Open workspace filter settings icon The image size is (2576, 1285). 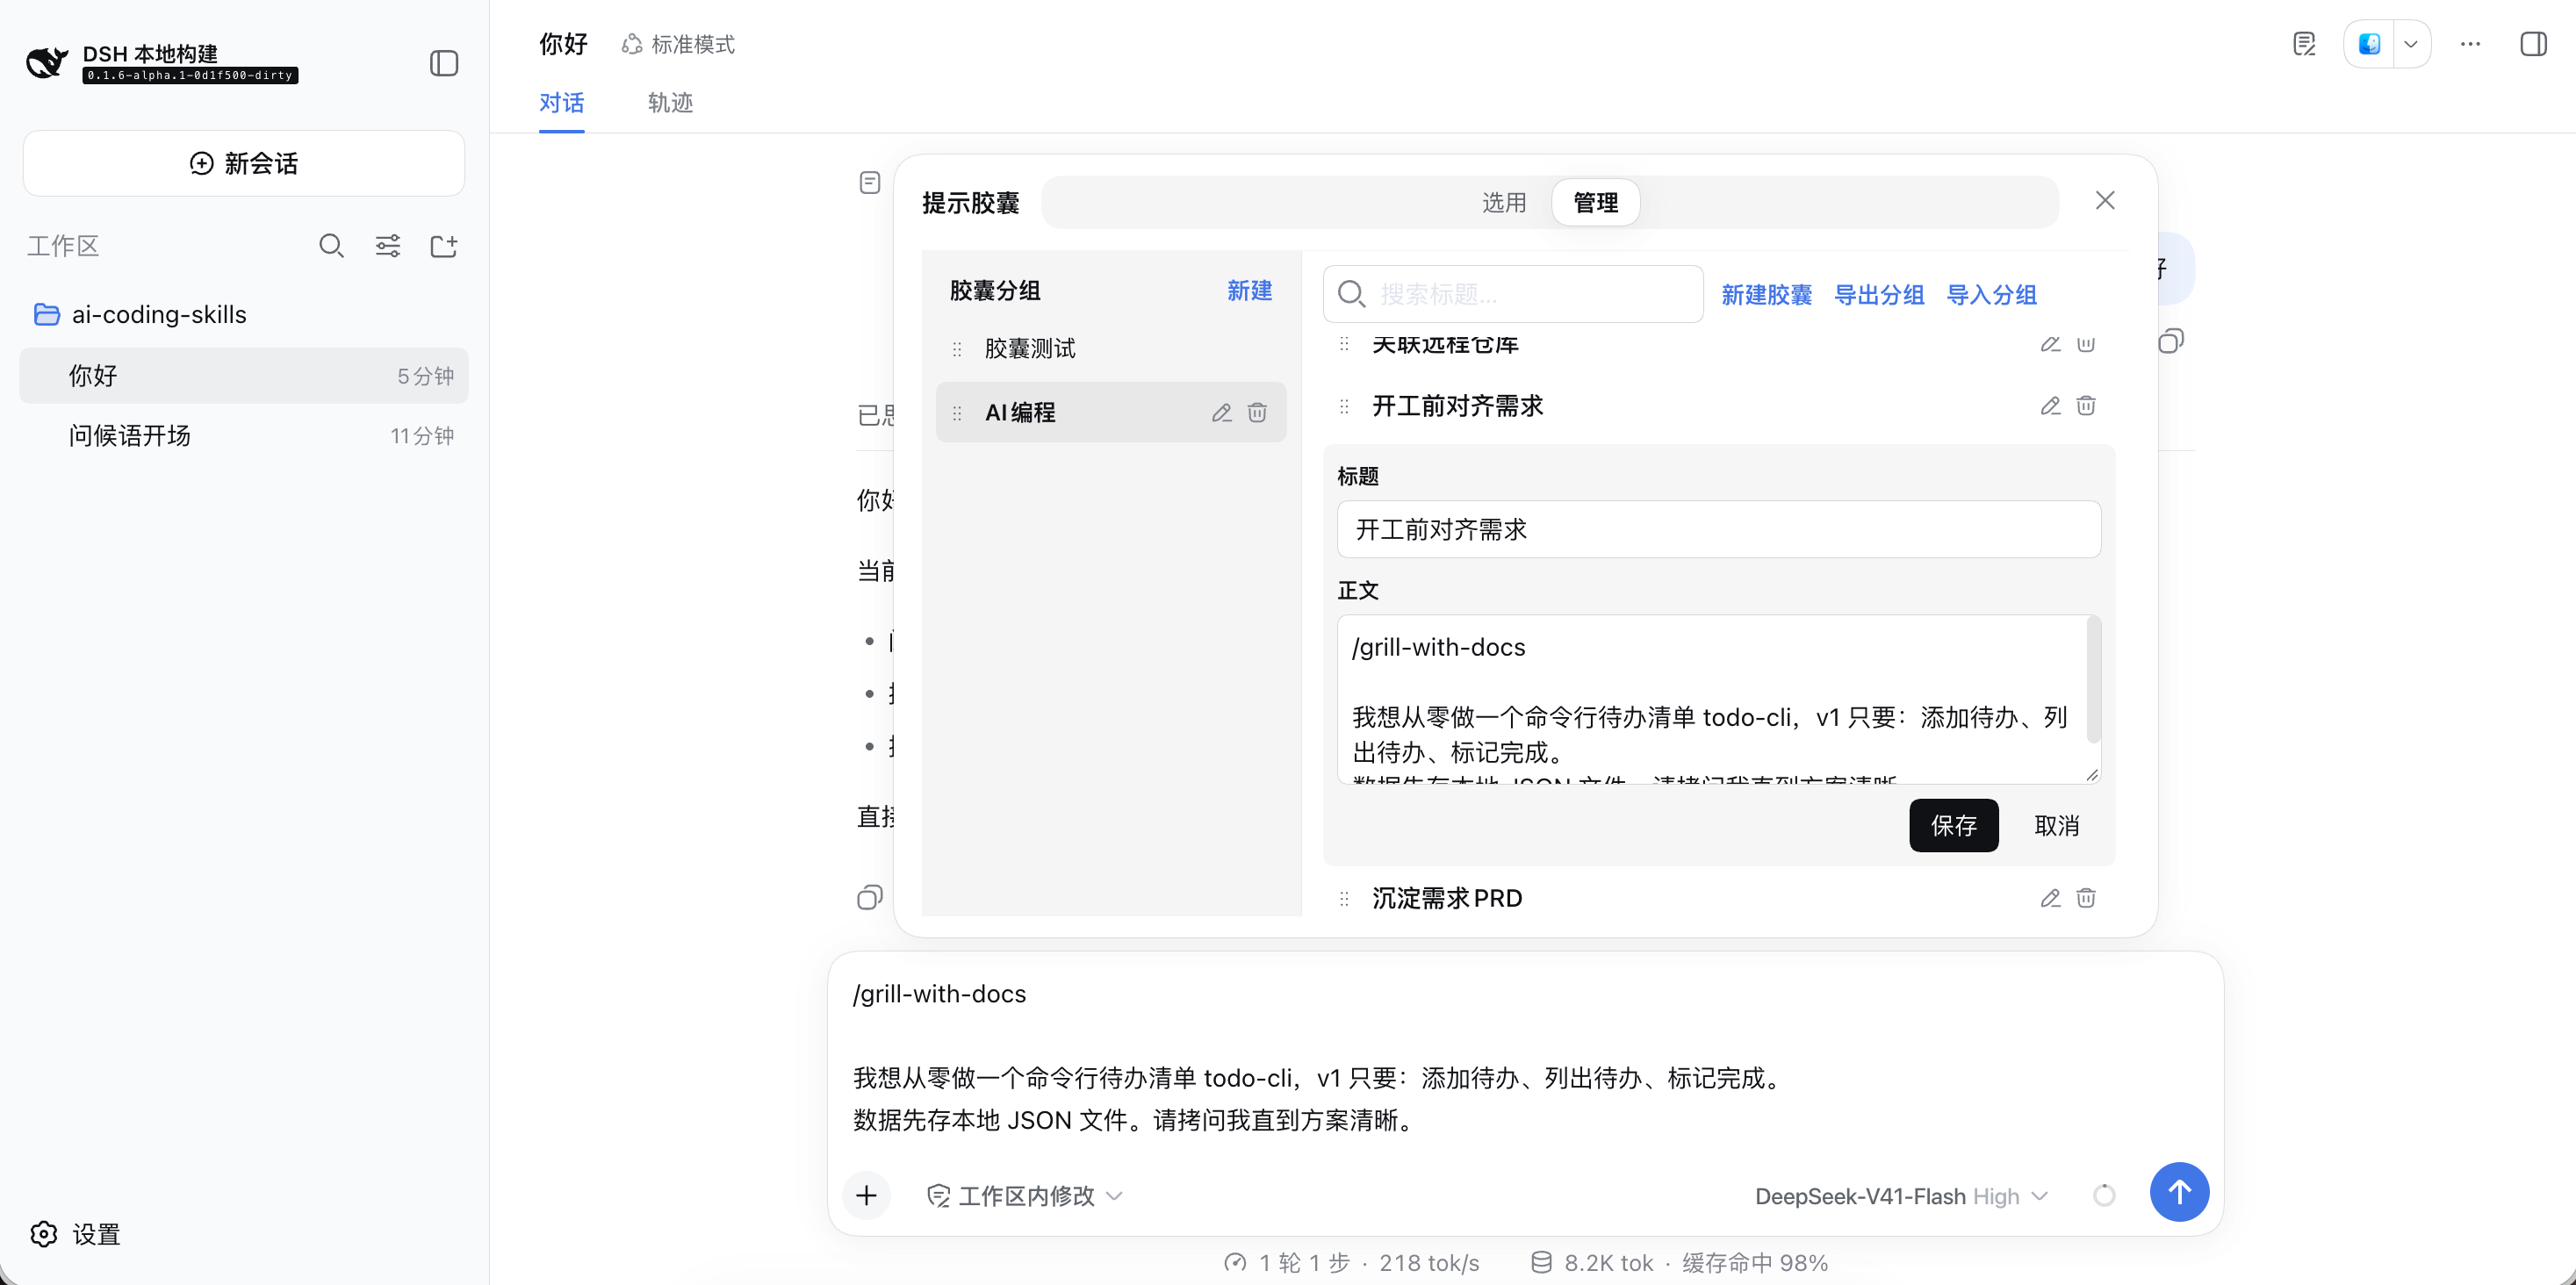(x=388, y=246)
